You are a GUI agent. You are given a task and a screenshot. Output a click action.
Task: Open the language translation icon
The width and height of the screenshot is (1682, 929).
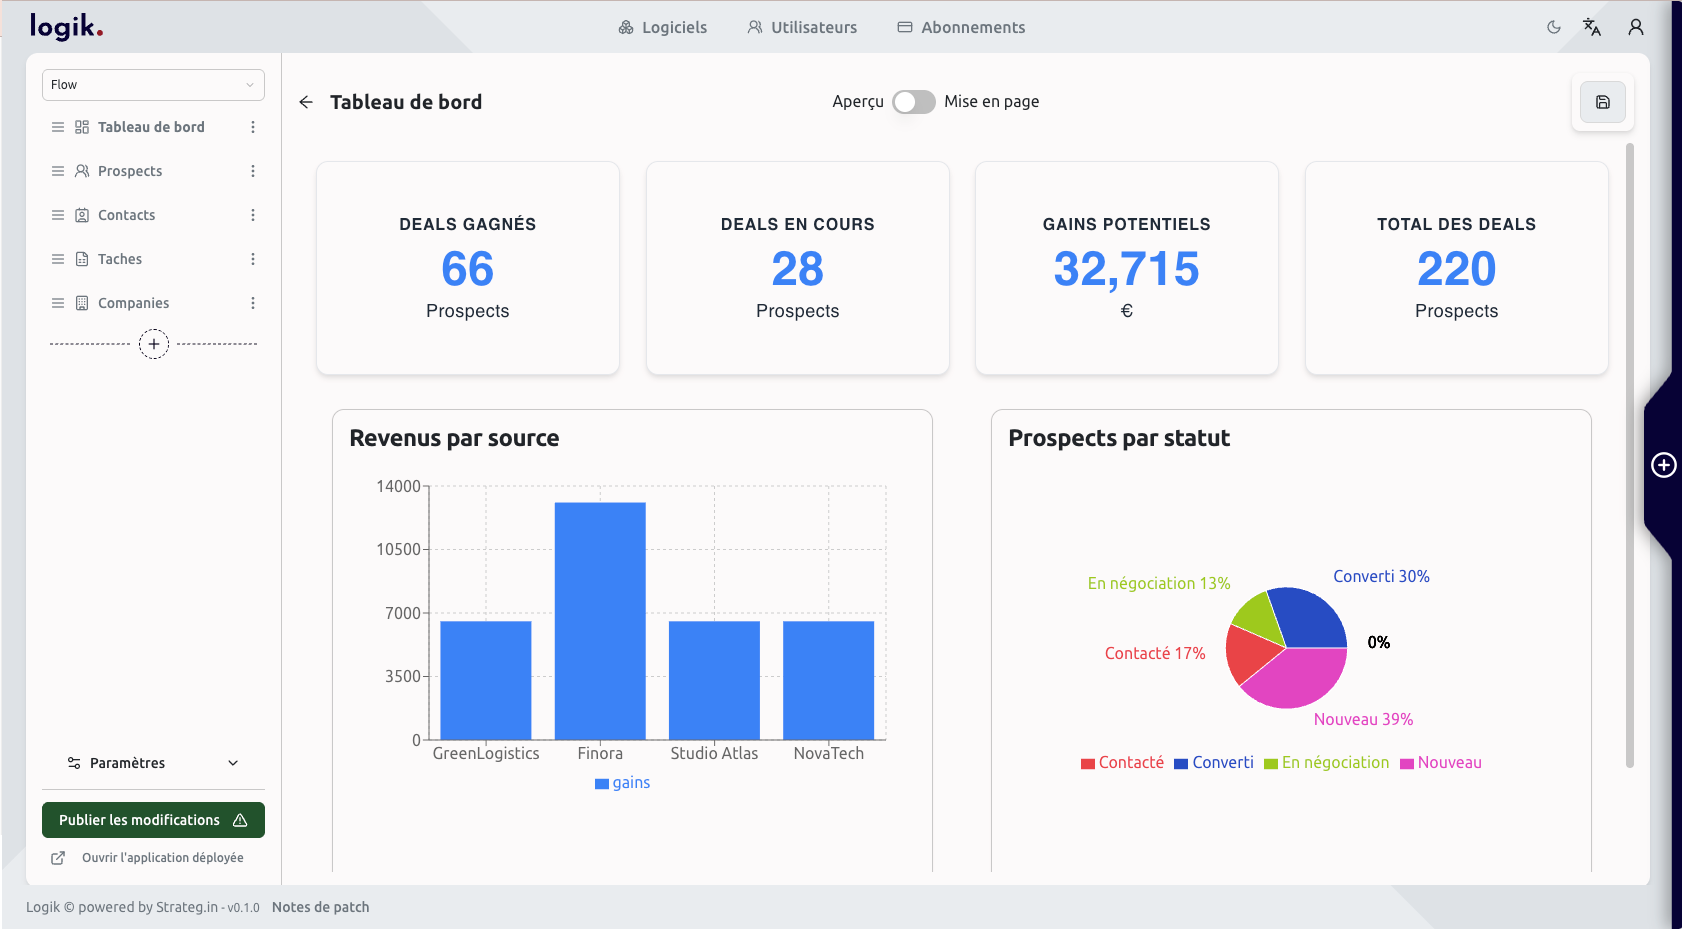click(x=1592, y=27)
